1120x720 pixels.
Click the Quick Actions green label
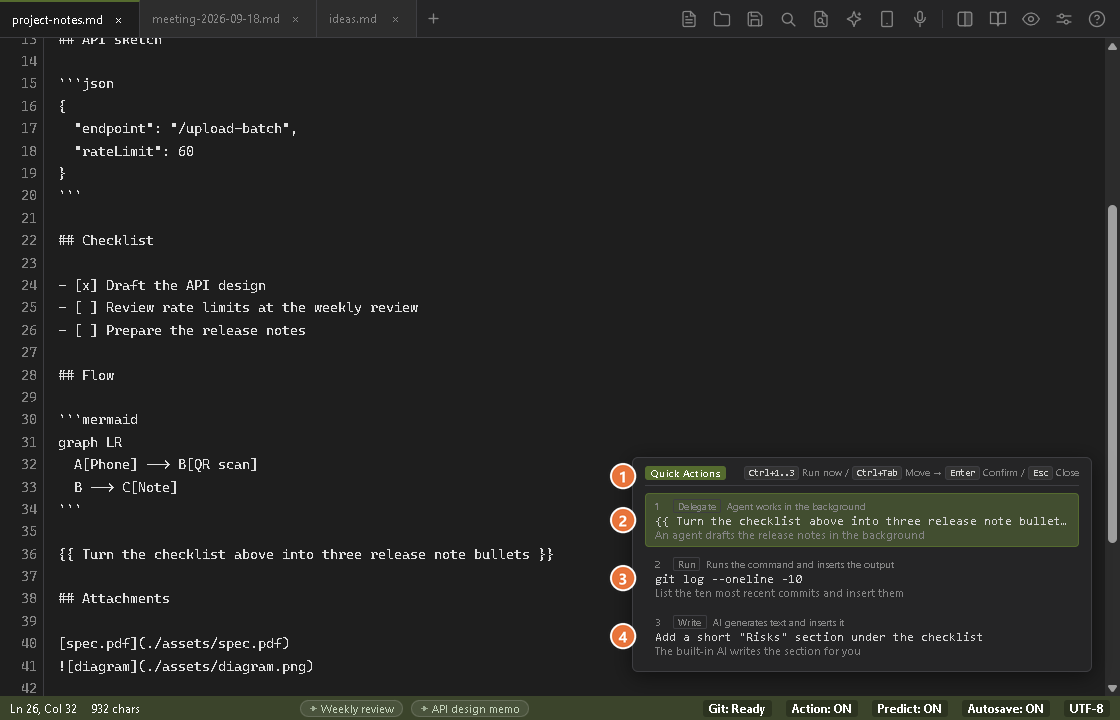[685, 473]
